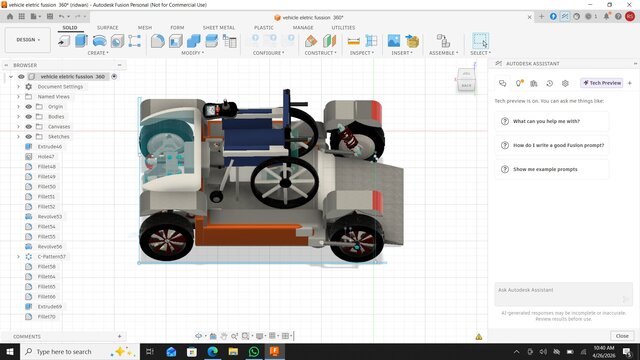Open the Assistant settings gear icon
This screenshot has height=360, width=640.
tap(565, 83)
